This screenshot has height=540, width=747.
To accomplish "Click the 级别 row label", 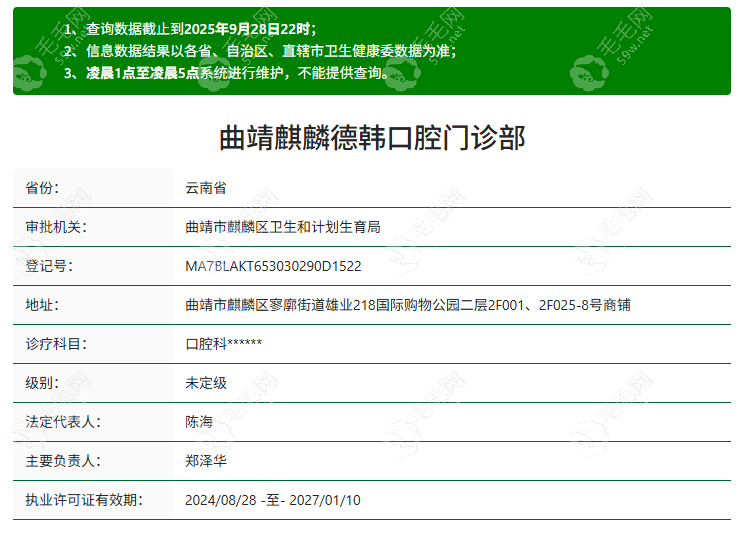I will click(42, 383).
